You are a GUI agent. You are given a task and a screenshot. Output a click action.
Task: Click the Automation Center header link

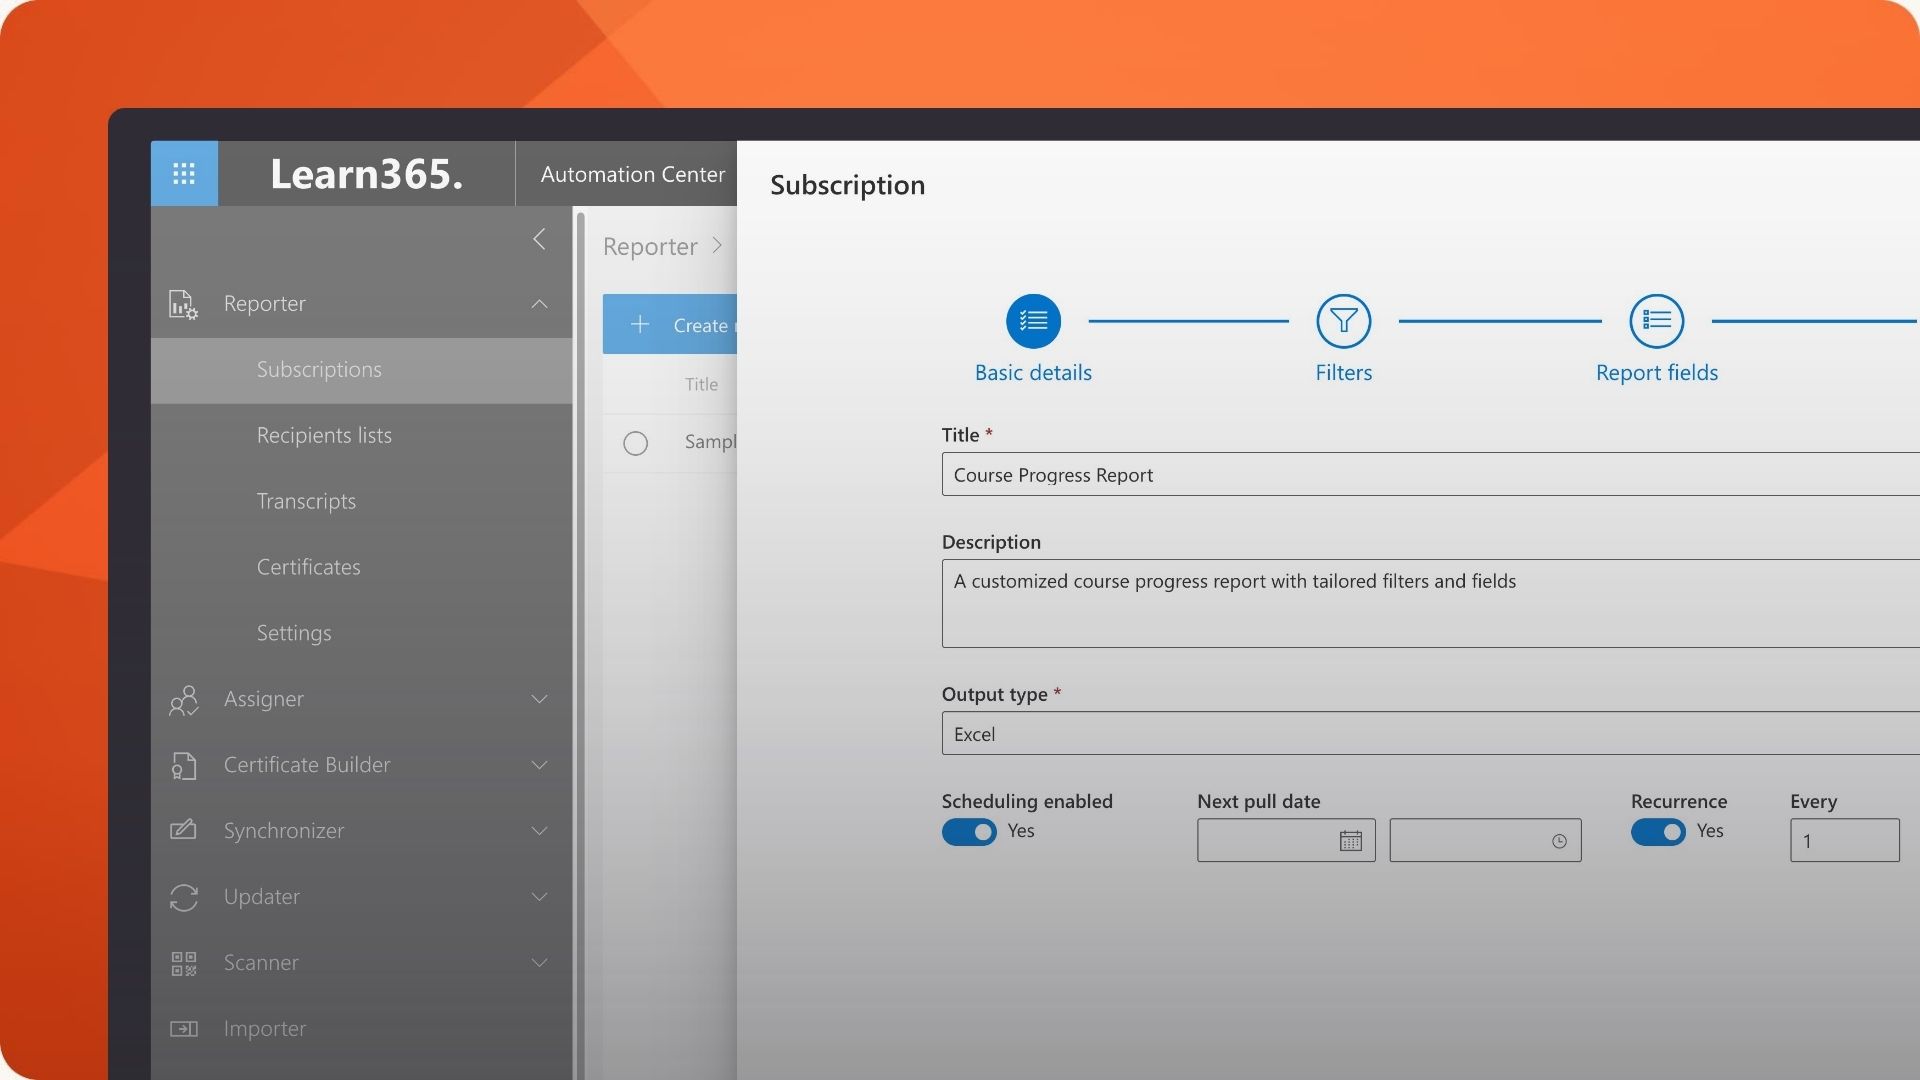pyautogui.click(x=632, y=174)
